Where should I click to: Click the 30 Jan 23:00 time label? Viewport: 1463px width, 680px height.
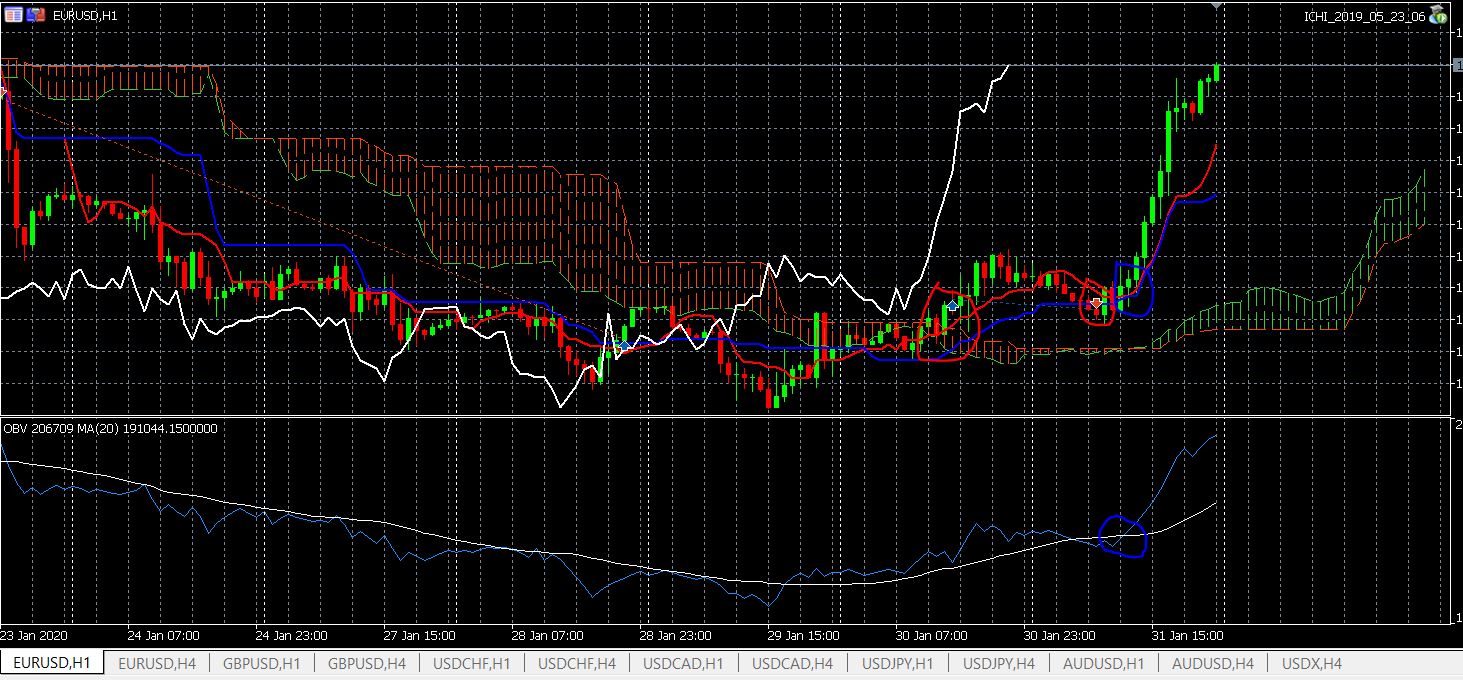click(1060, 635)
